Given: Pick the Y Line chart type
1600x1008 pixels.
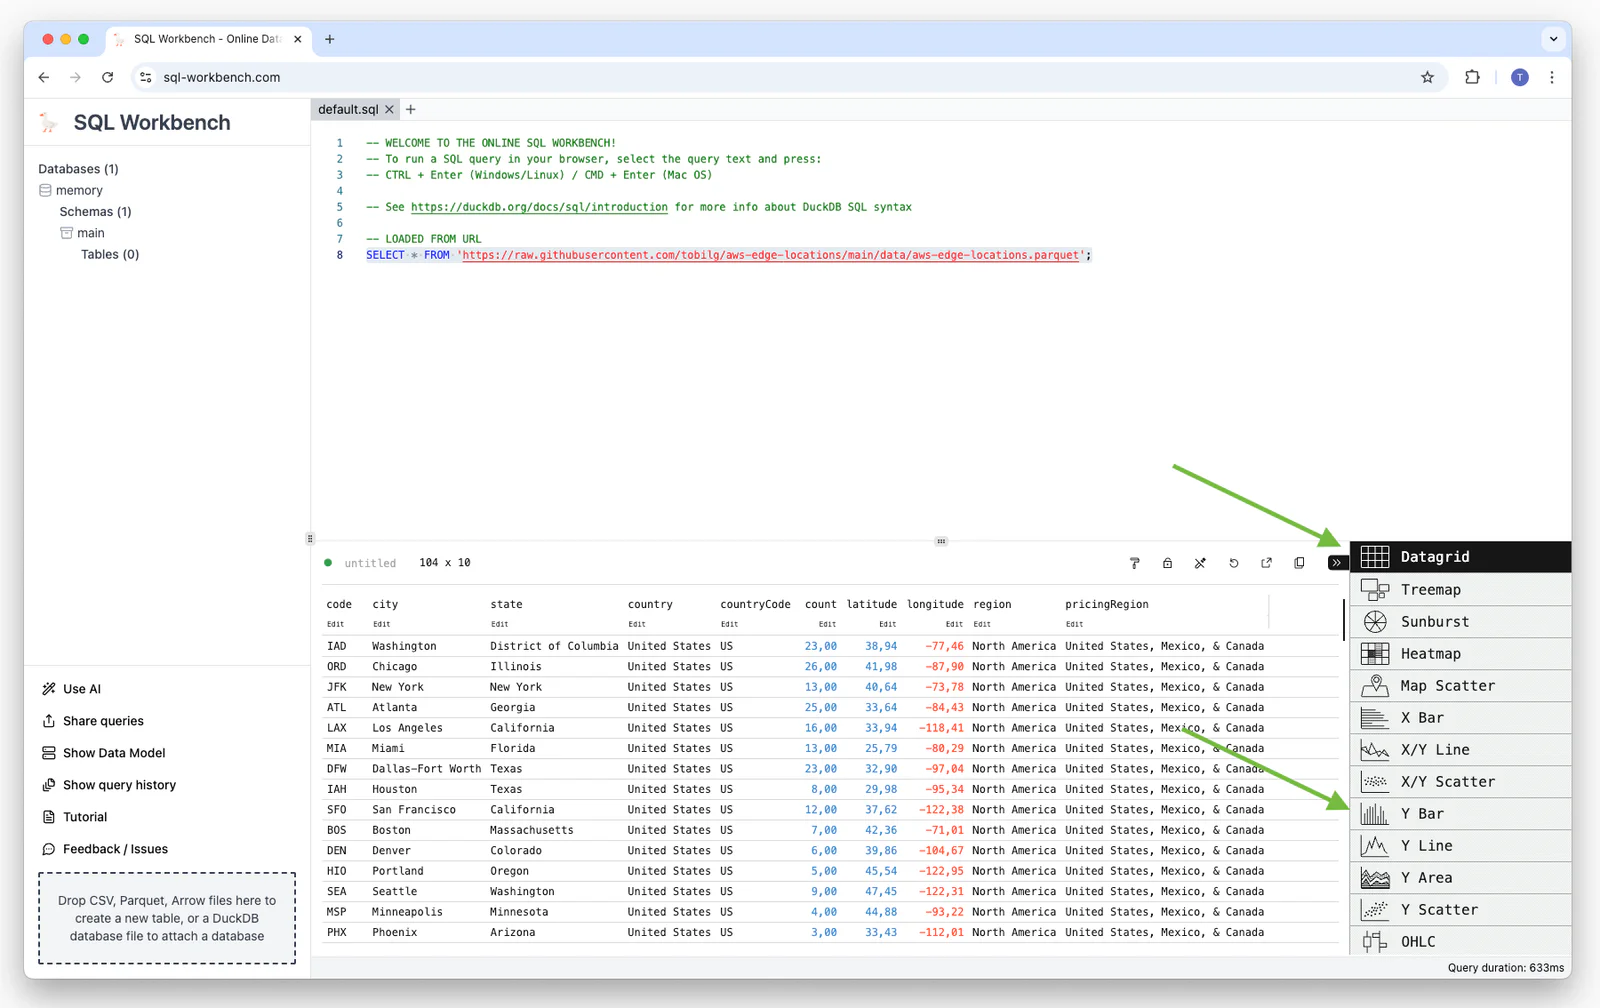Looking at the screenshot, I should pyautogui.click(x=1461, y=846).
